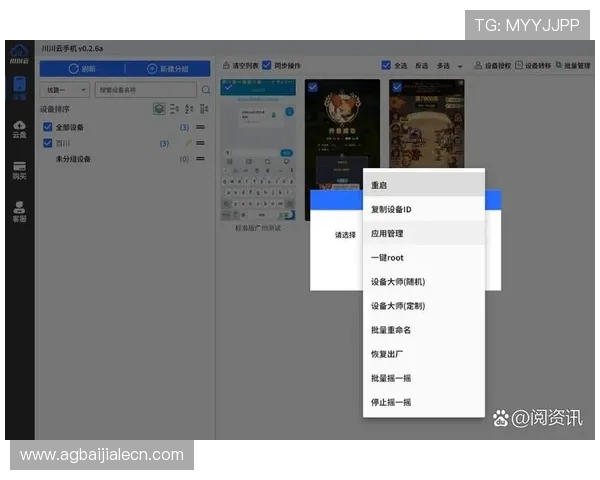Open the 客服 customer service sidebar icon
600x480 pixels.
coord(19,211)
